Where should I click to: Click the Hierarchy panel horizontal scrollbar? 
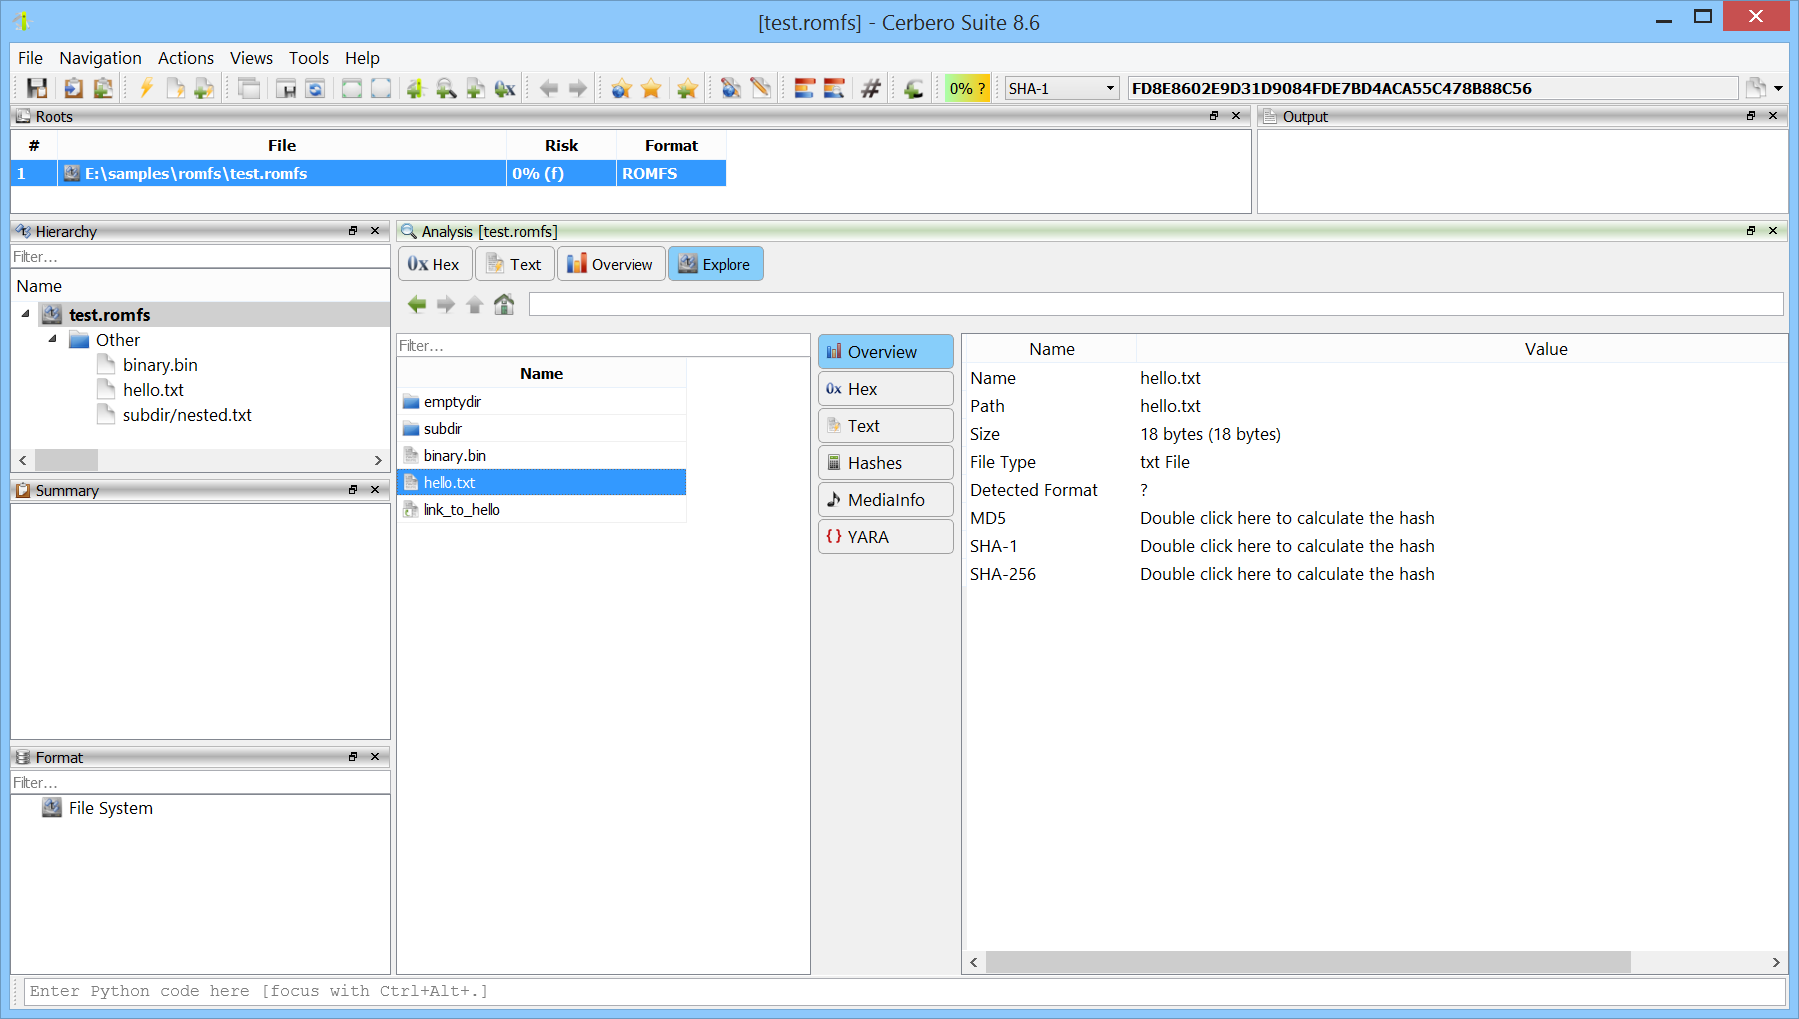click(200, 460)
